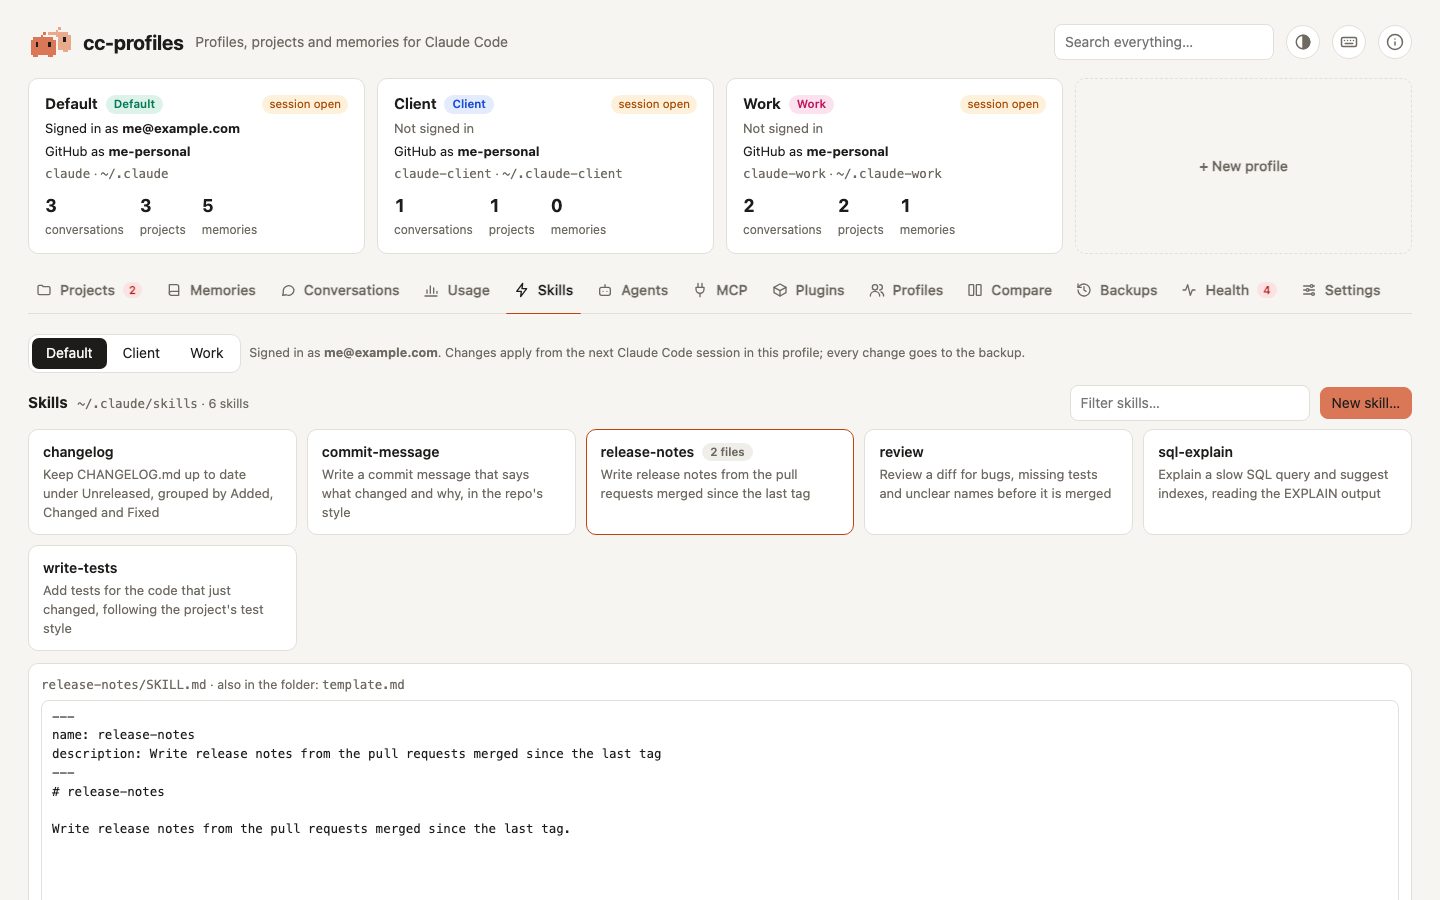The image size is (1440, 900).
Task: Click into the SKILL.md editor text area
Action: [720, 800]
